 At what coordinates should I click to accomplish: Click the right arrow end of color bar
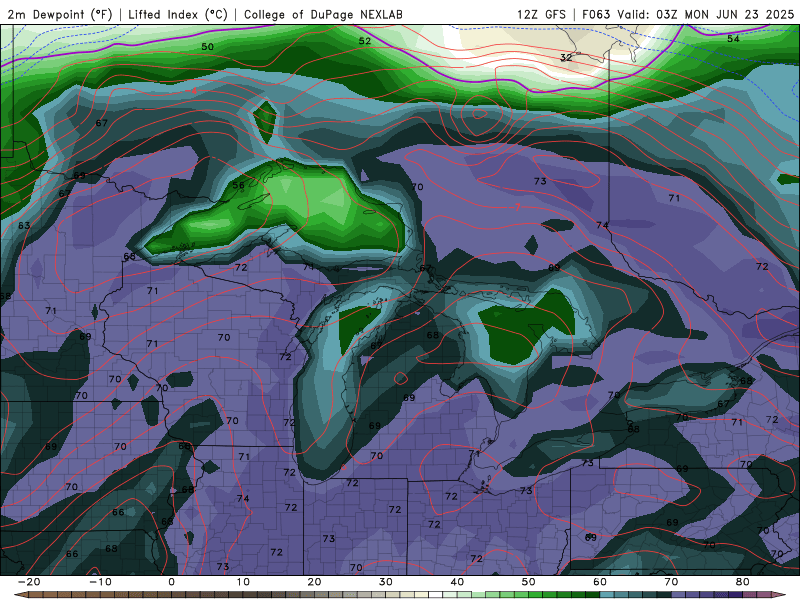tap(779, 595)
